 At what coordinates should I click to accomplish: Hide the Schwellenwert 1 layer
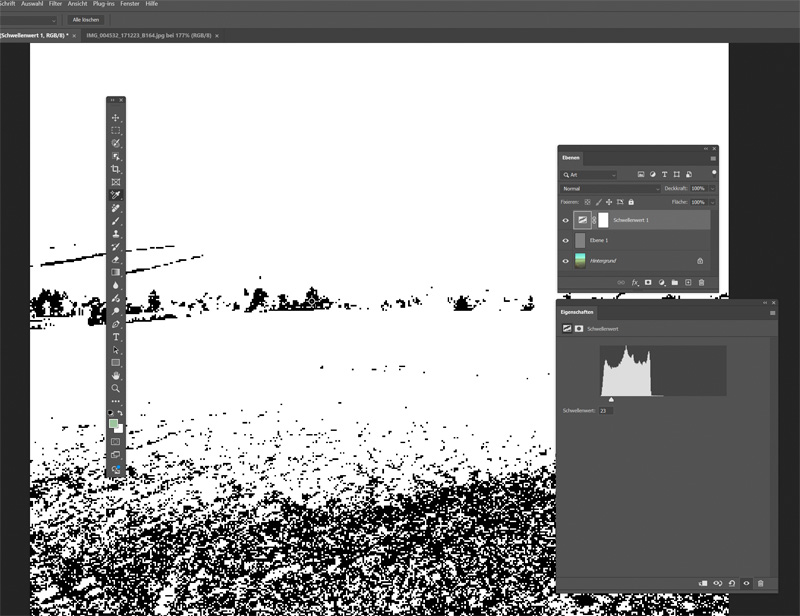pos(565,220)
